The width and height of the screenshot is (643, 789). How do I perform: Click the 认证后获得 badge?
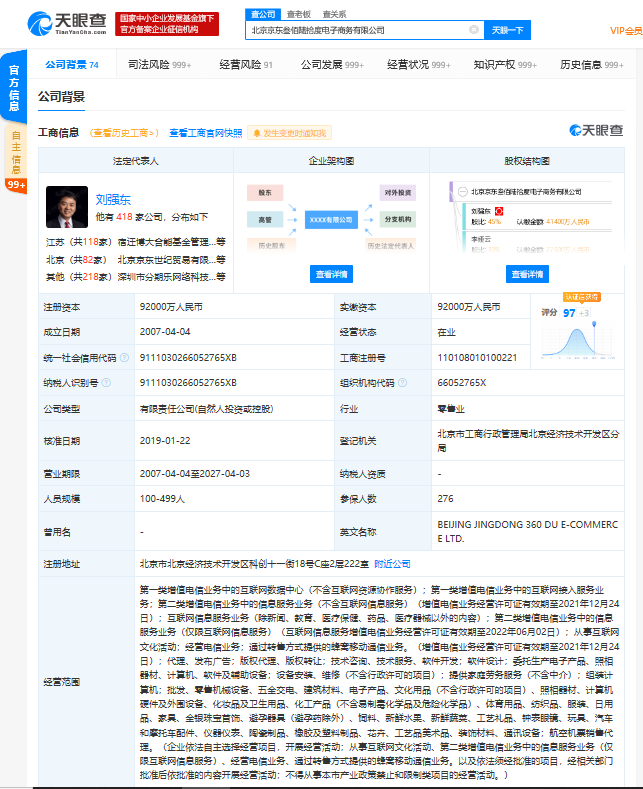[x=582, y=297]
